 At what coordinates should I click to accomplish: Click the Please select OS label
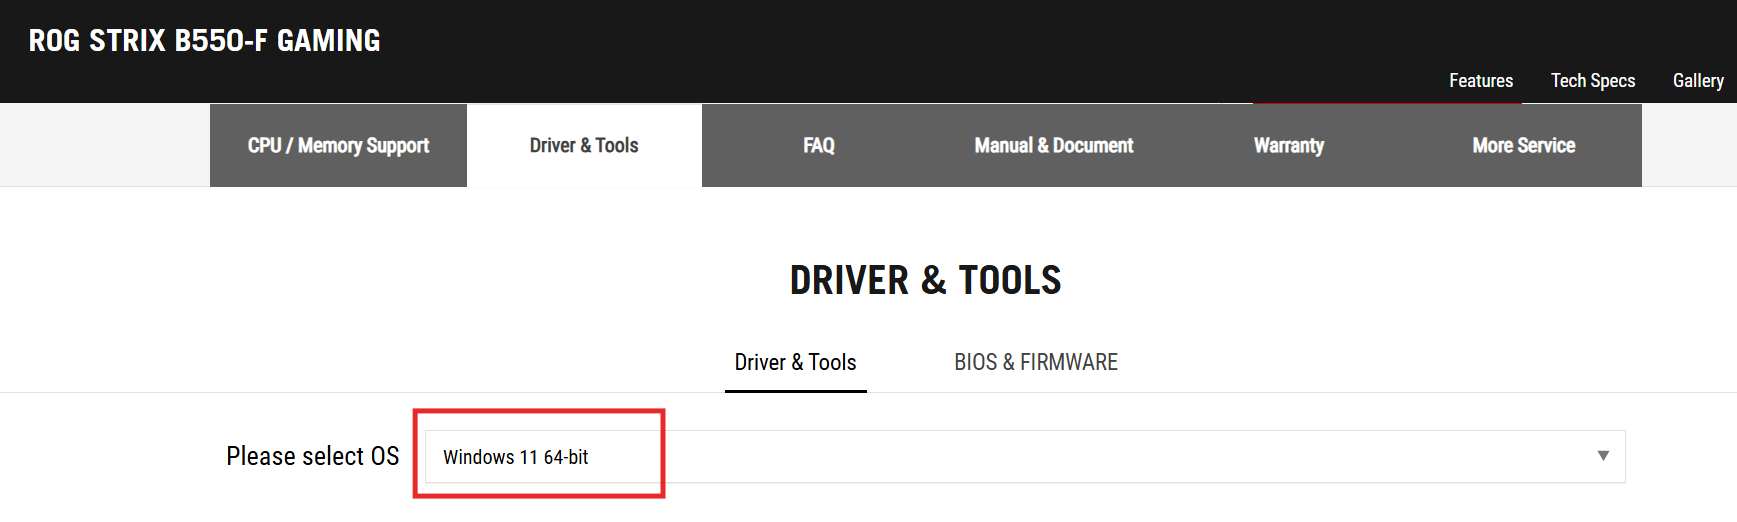313,456
